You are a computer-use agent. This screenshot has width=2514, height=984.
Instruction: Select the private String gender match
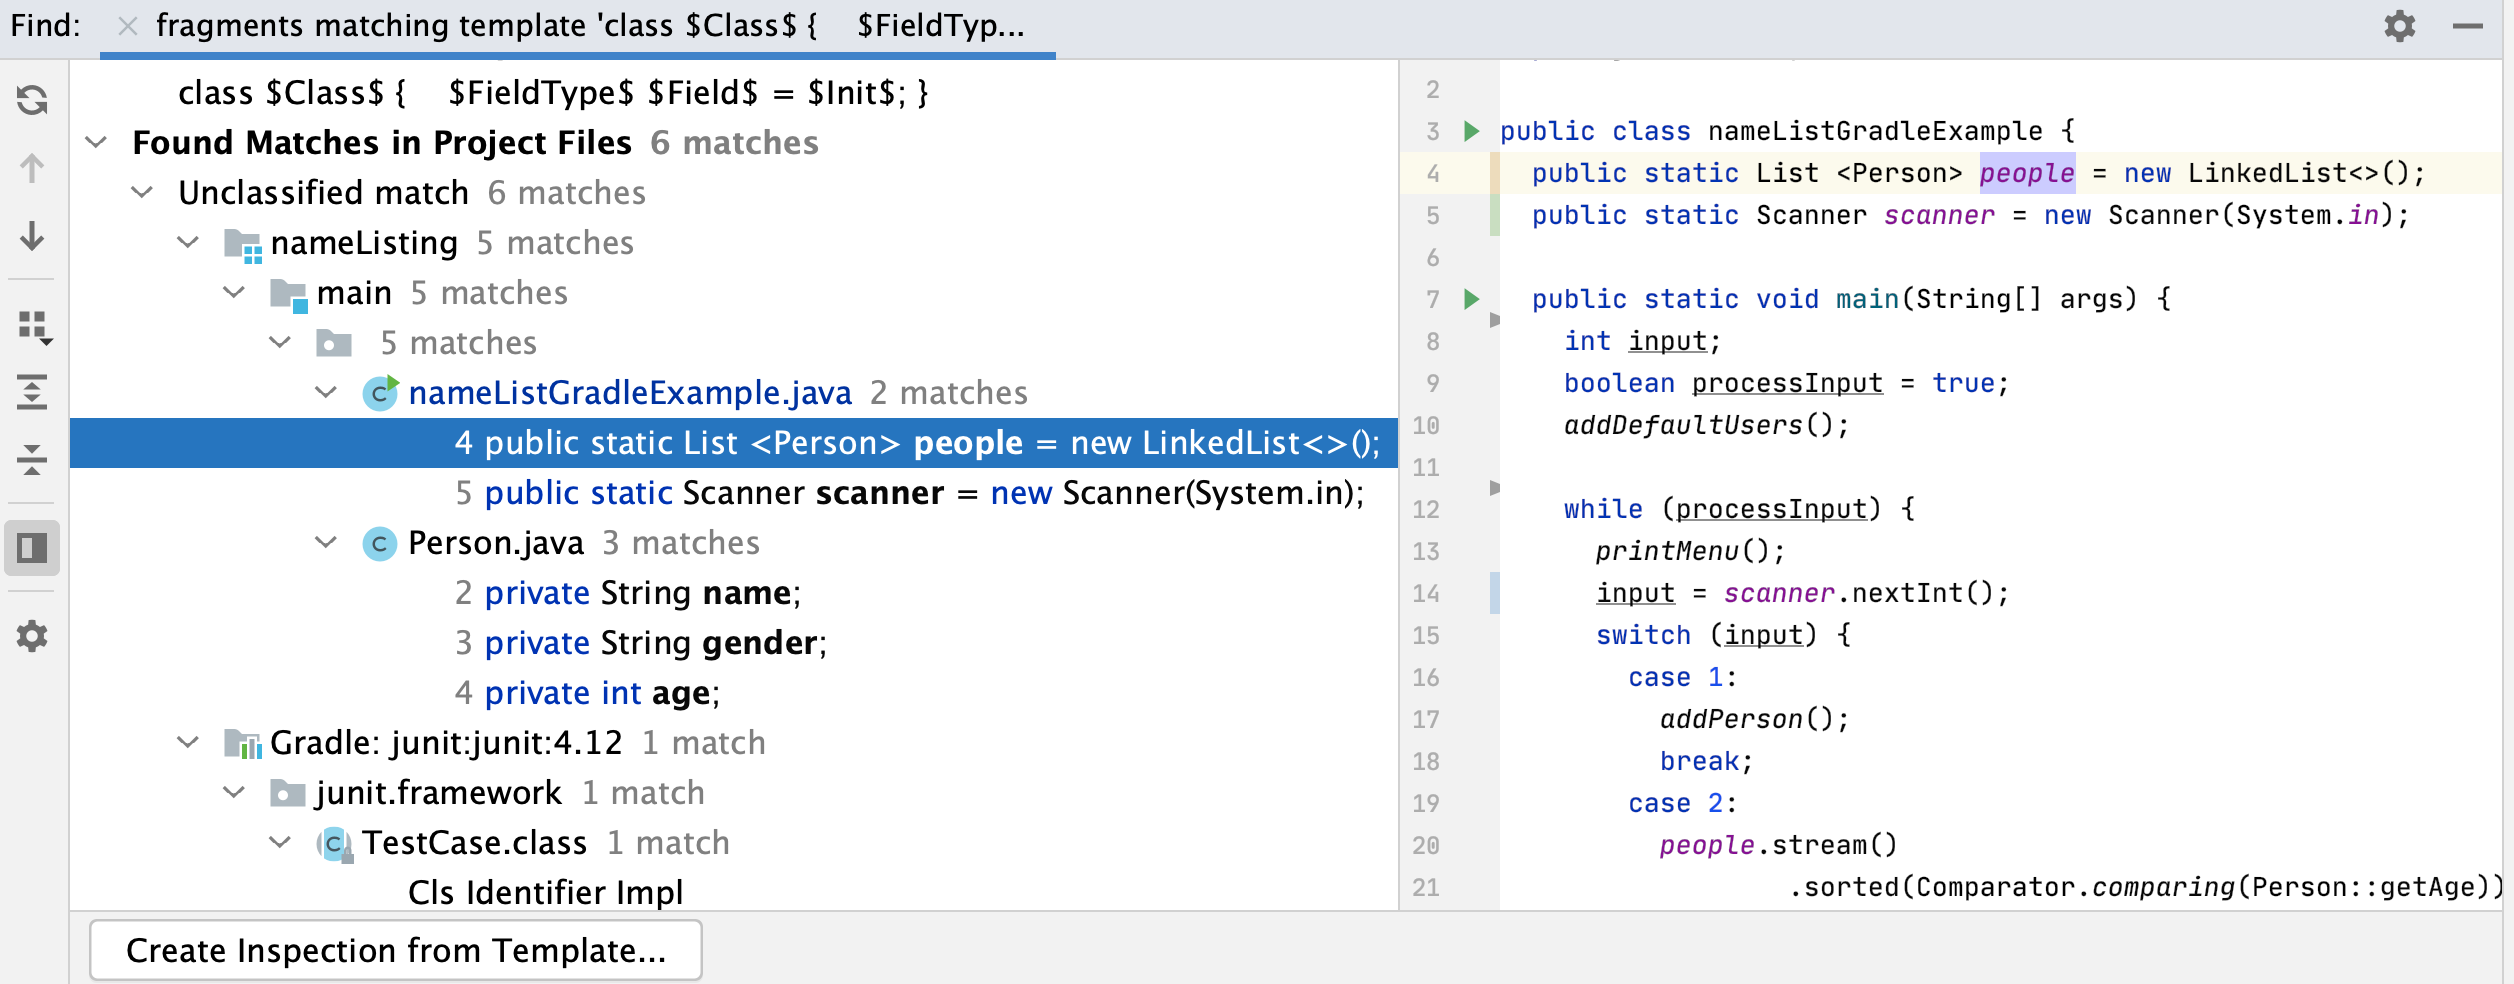pos(640,643)
